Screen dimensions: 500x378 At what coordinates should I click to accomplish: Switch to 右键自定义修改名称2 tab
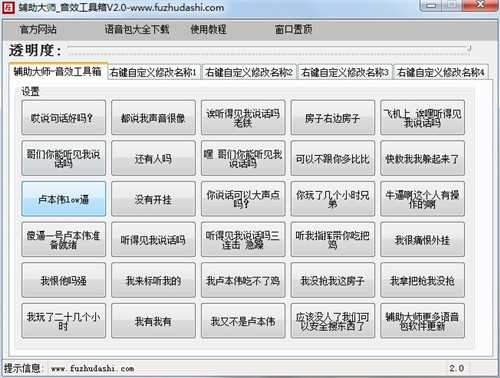249,72
